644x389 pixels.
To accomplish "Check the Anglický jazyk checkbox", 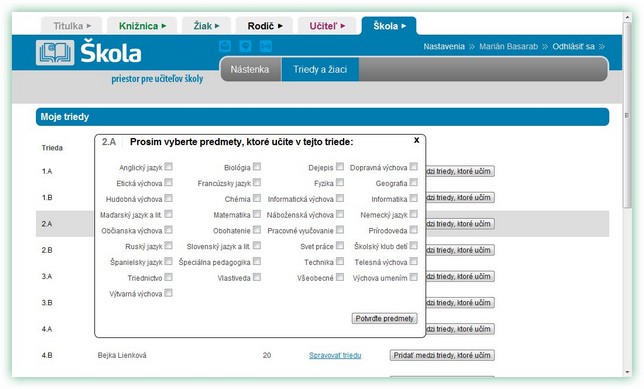I will pos(168,166).
